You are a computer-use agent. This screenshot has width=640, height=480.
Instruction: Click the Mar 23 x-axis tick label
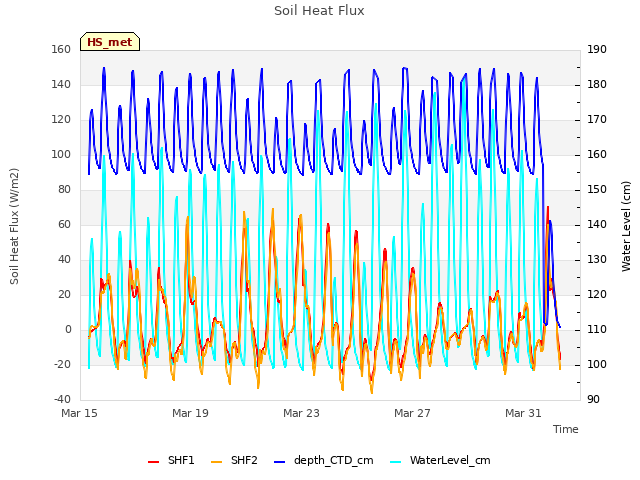[x=301, y=413]
